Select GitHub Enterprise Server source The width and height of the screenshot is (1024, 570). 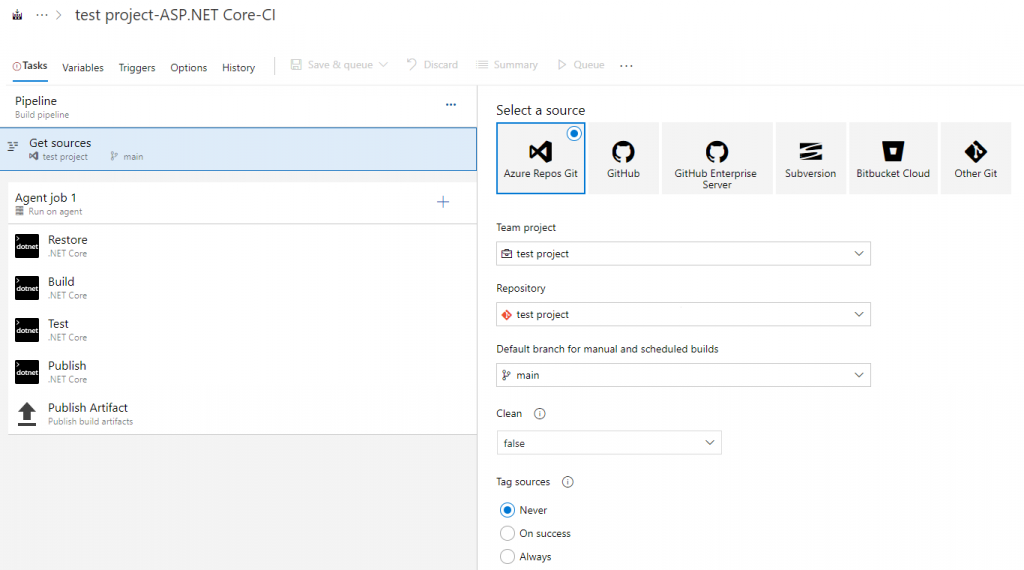point(716,159)
